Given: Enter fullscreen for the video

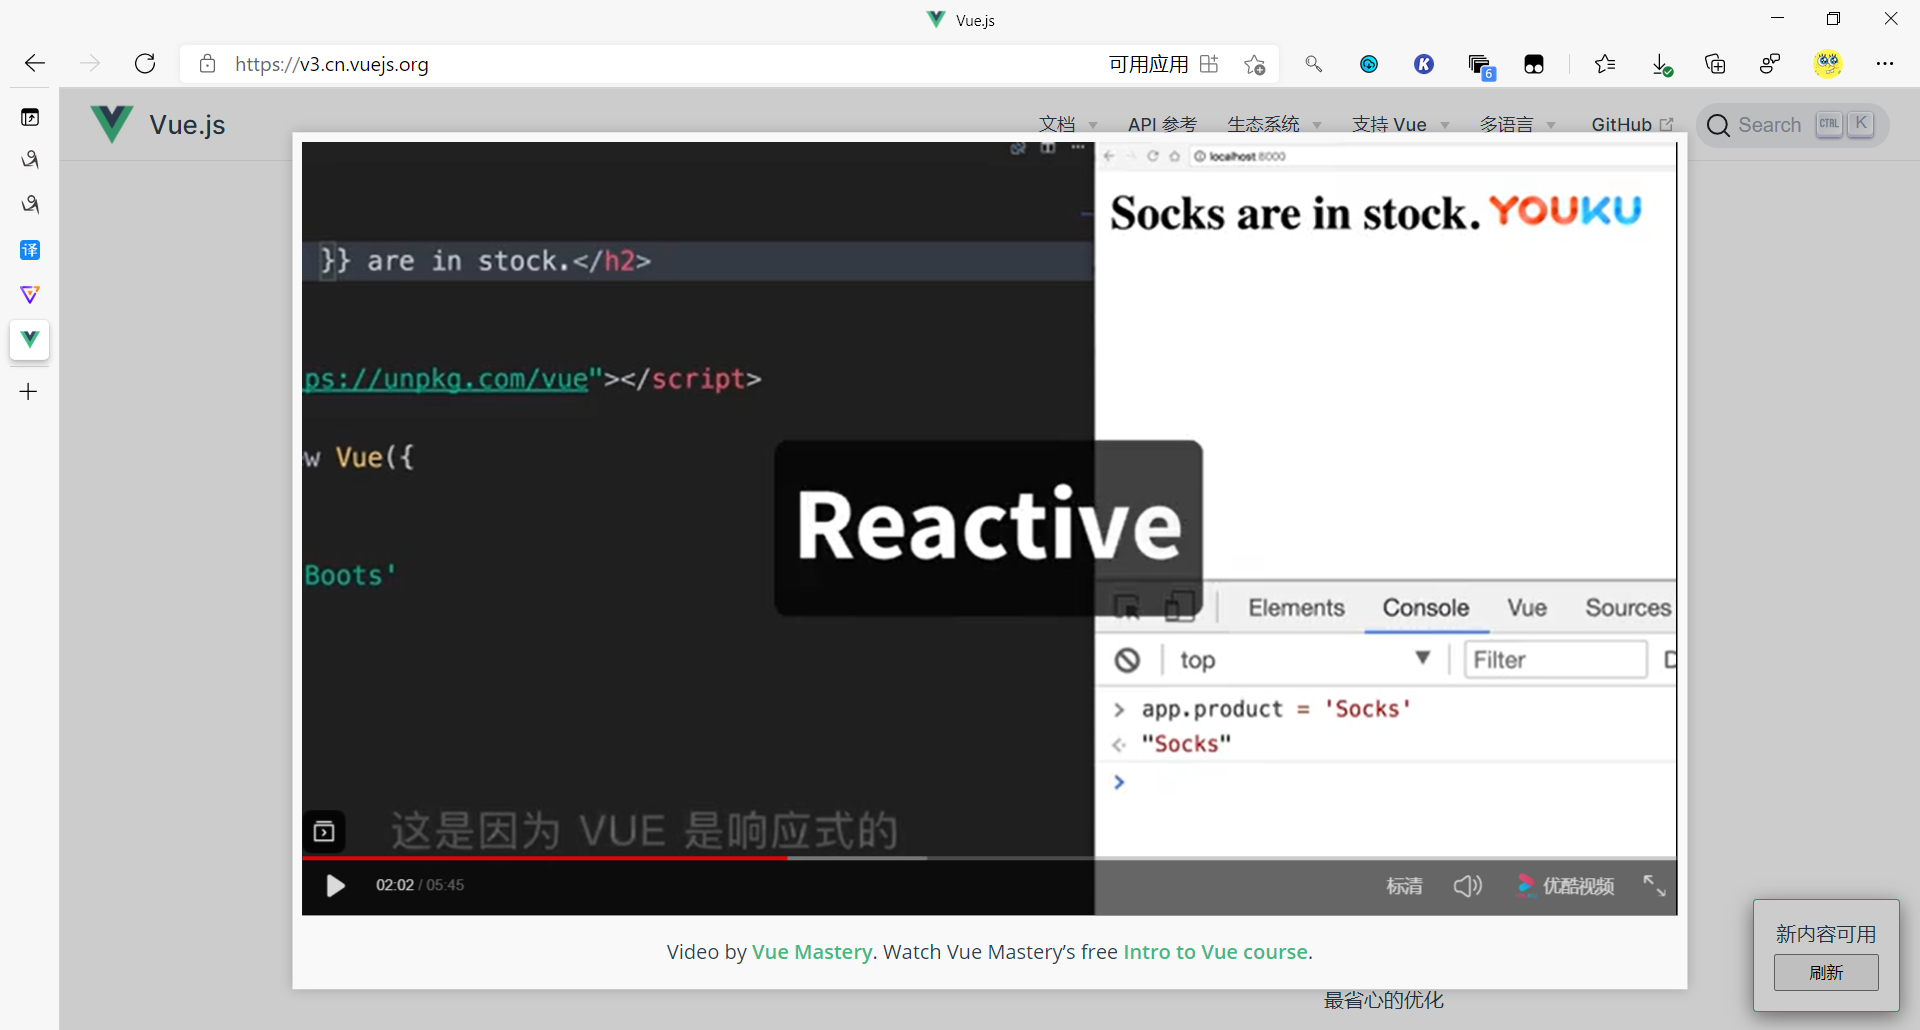Looking at the screenshot, I should [x=1654, y=886].
